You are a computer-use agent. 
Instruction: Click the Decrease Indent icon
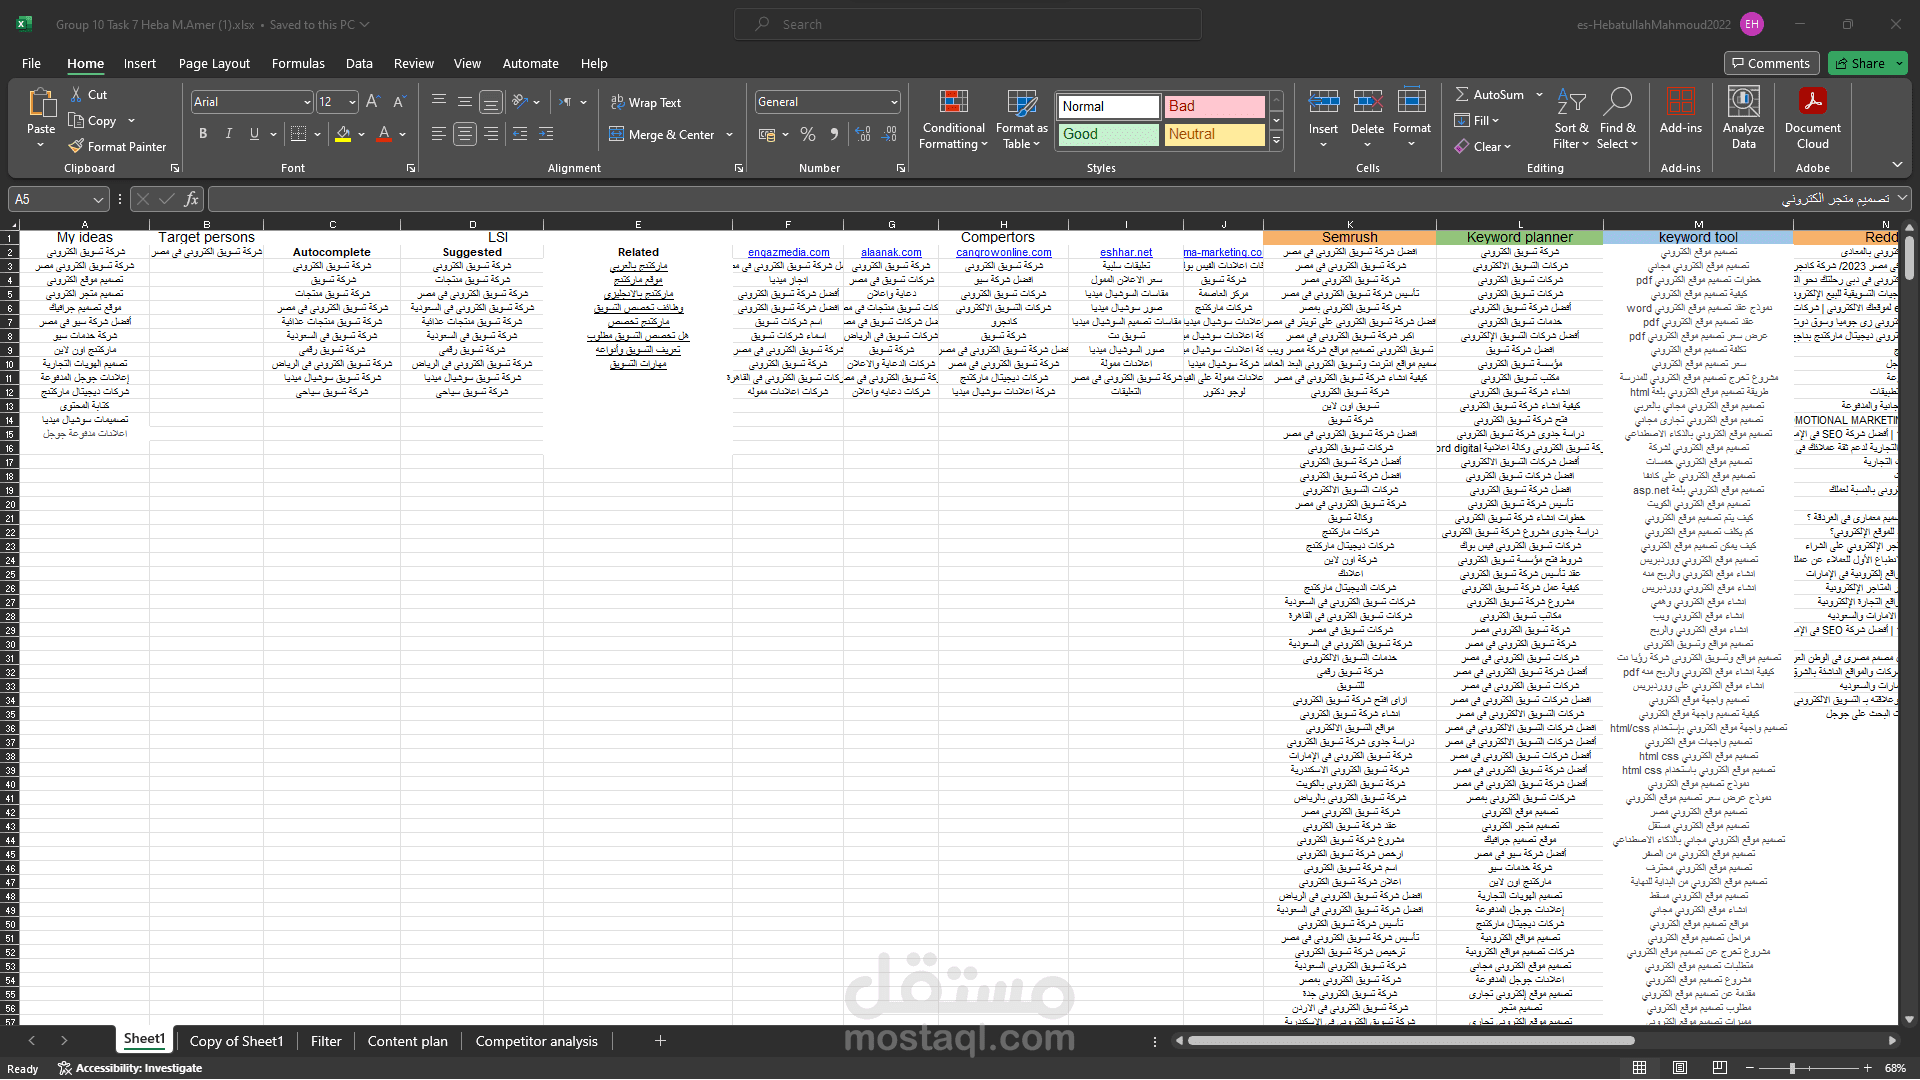pos(520,134)
